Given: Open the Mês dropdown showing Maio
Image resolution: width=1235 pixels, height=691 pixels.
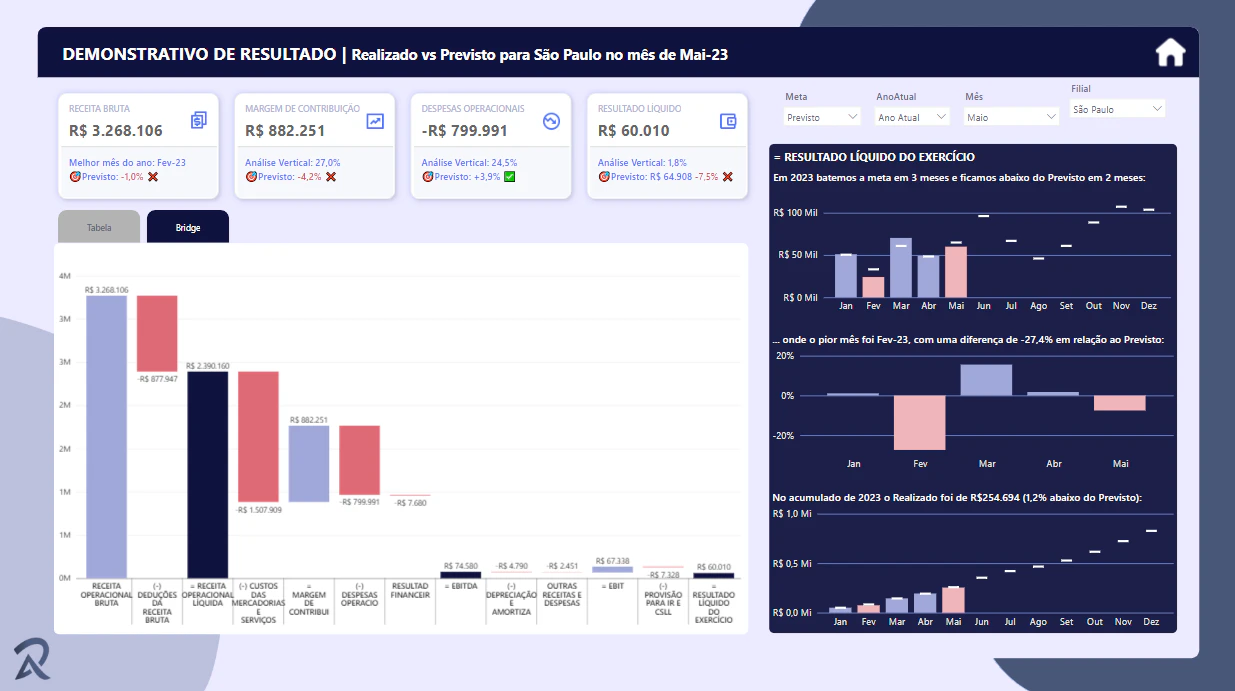Looking at the screenshot, I should 1011,117.
